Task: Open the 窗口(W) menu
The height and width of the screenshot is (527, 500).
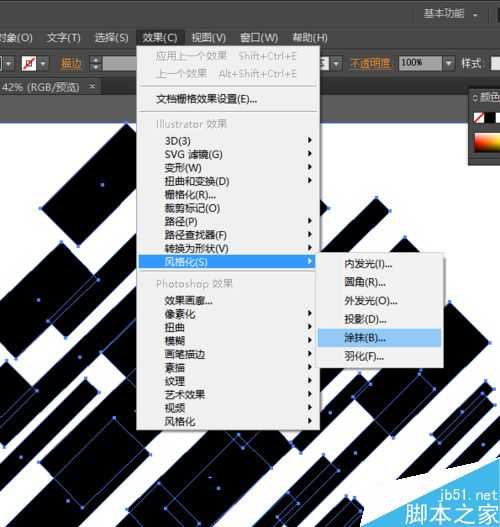Action: point(259,37)
